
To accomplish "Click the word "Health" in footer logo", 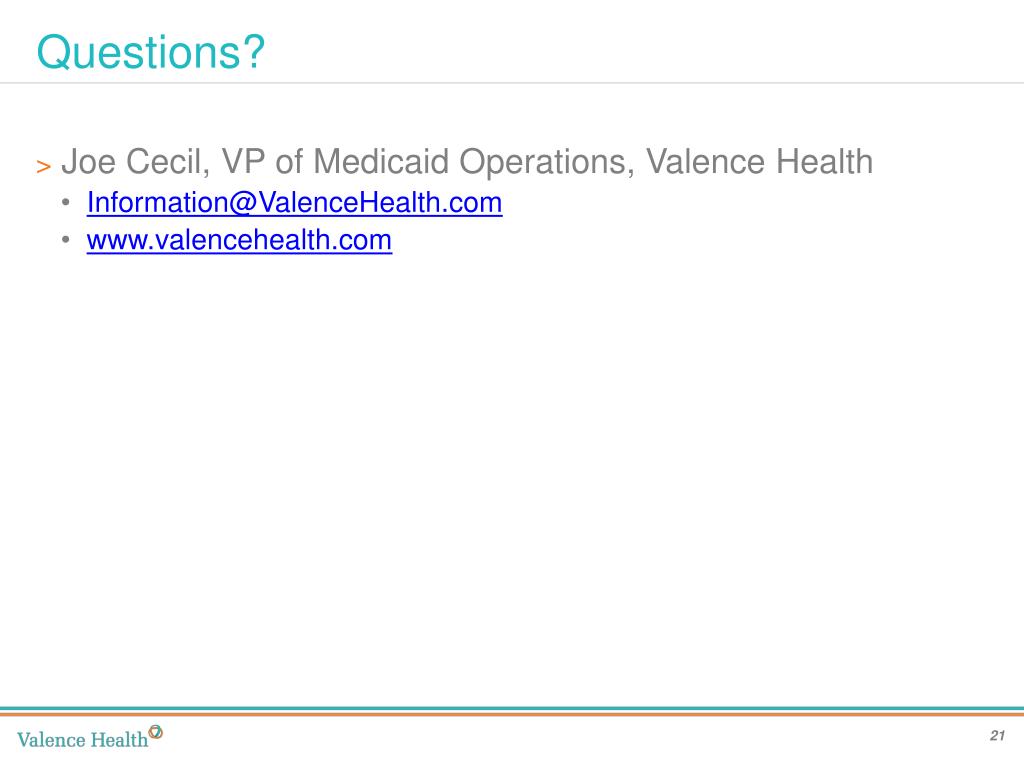I will (x=119, y=739).
